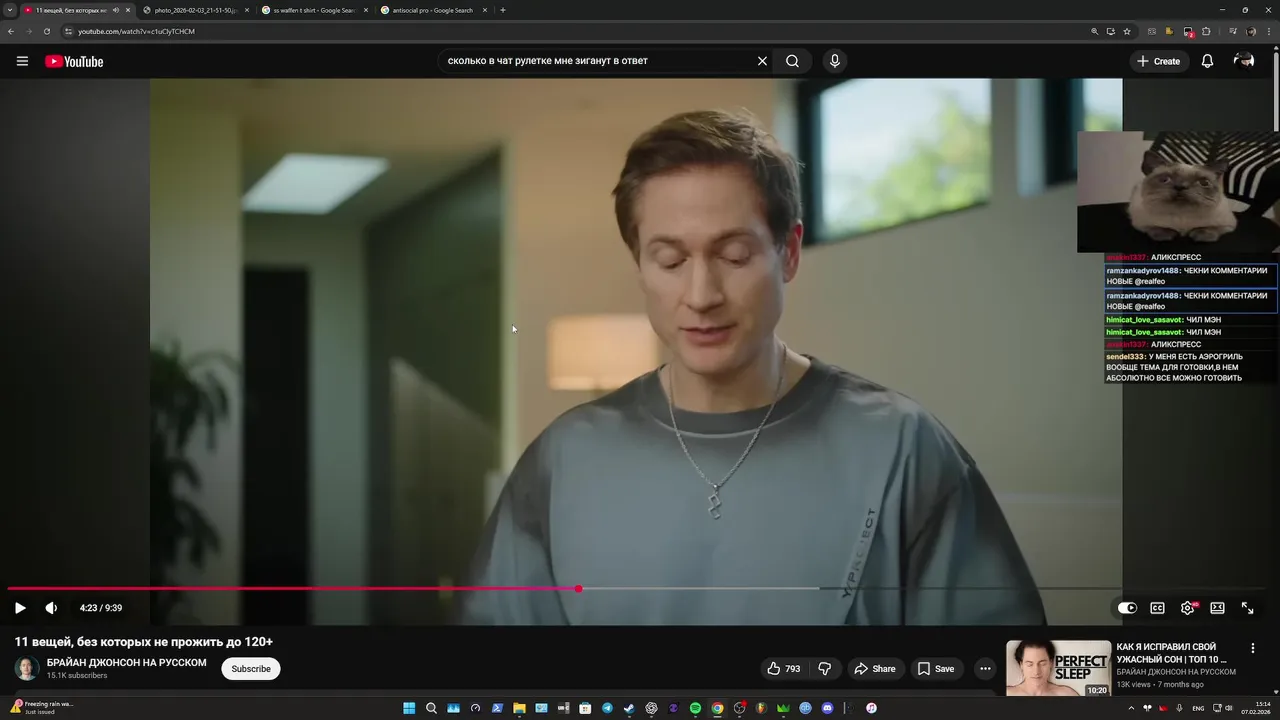The image size is (1280, 720).
Task: Clear the YouTube search query text
Action: click(762, 61)
